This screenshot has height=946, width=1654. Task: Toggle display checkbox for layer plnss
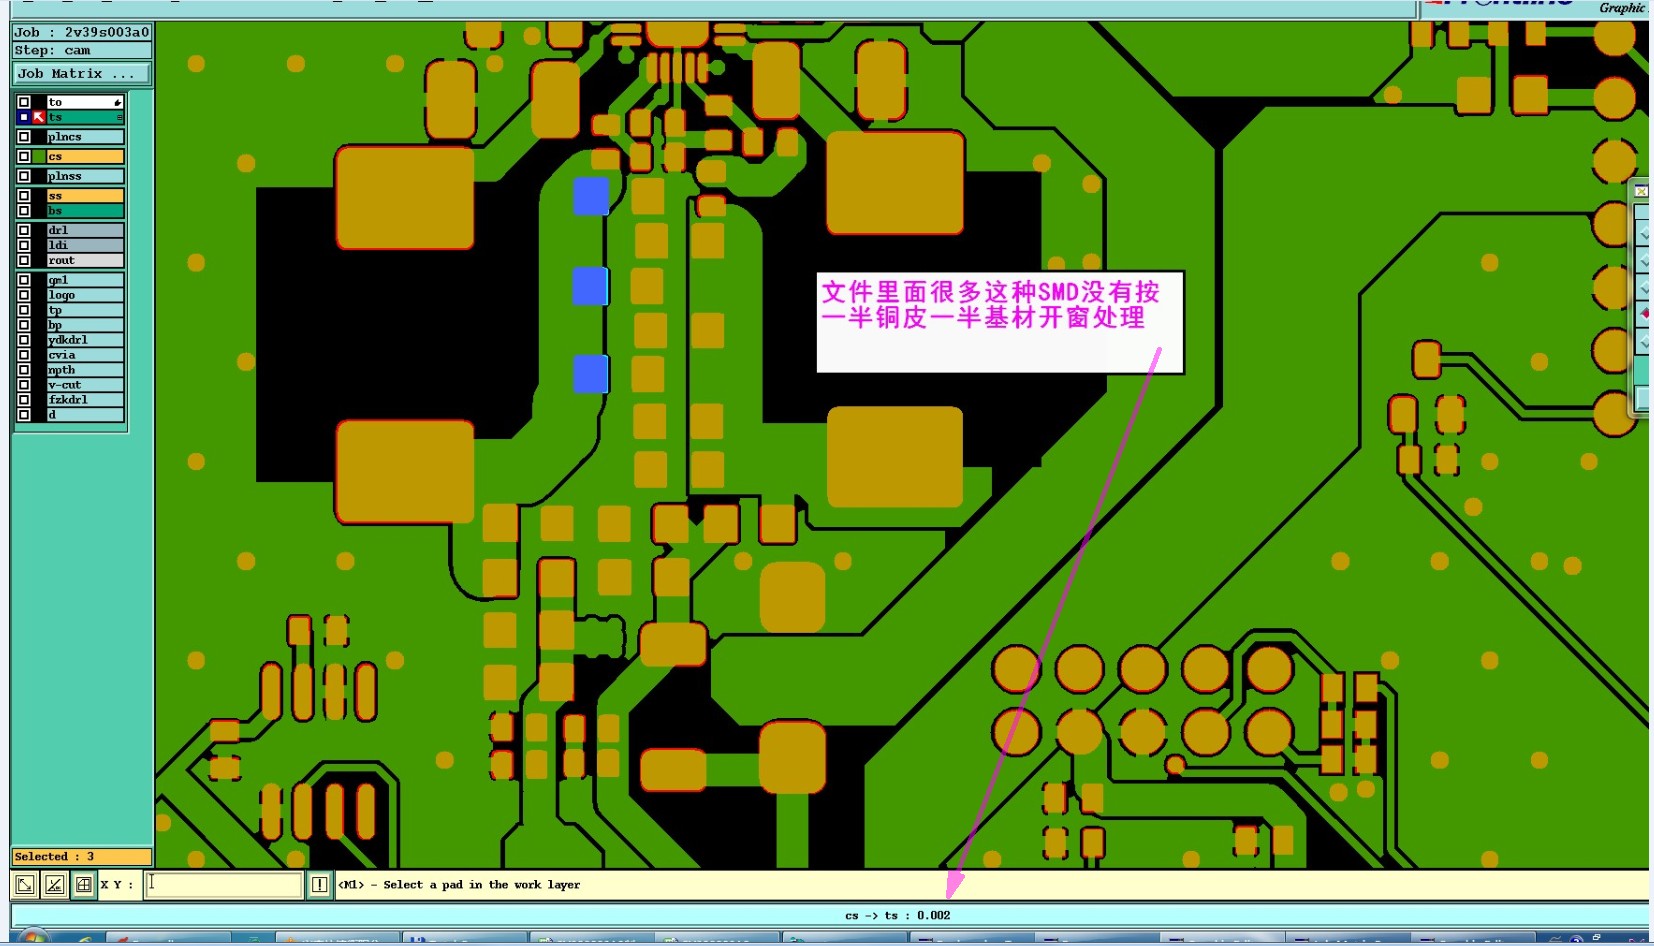coord(24,176)
